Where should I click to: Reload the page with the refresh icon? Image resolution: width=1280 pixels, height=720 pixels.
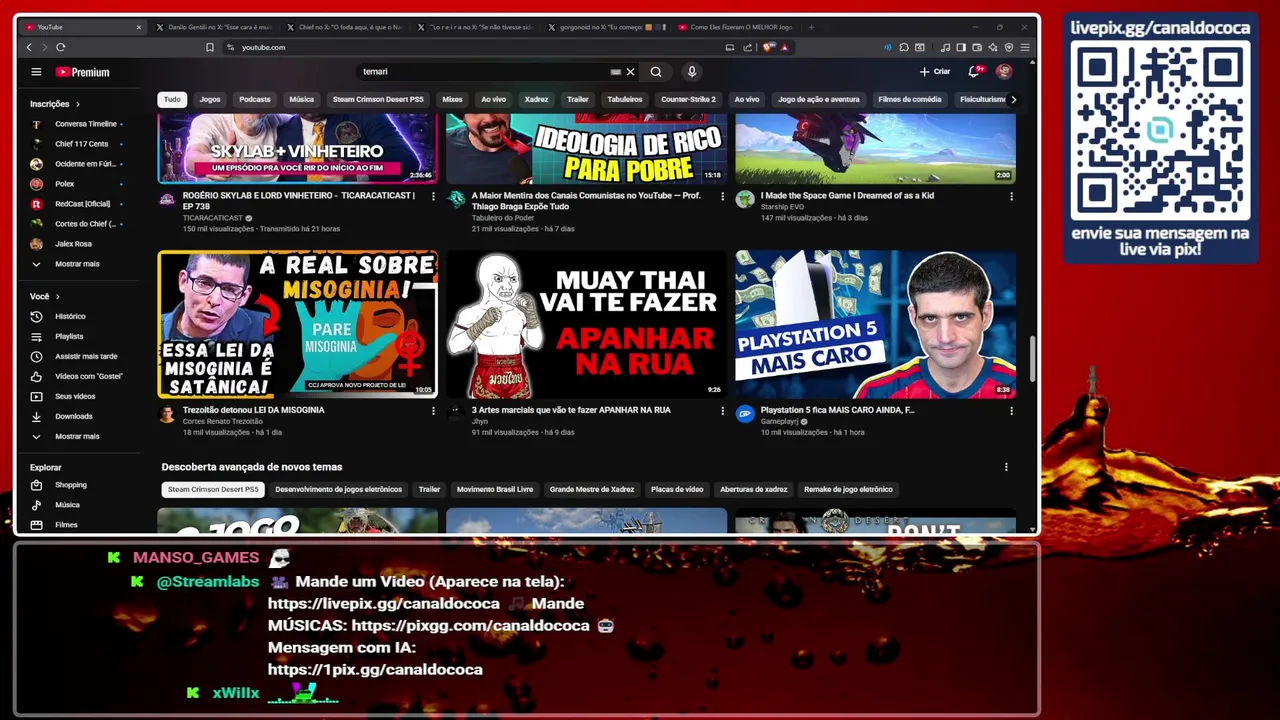(x=61, y=47)
